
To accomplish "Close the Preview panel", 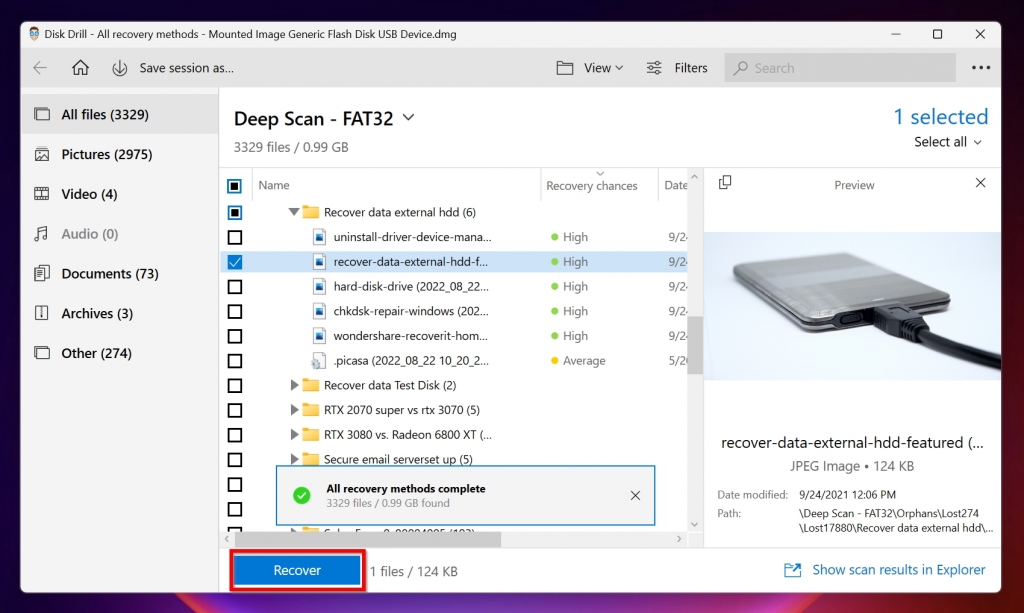I will tap(980, 183).
